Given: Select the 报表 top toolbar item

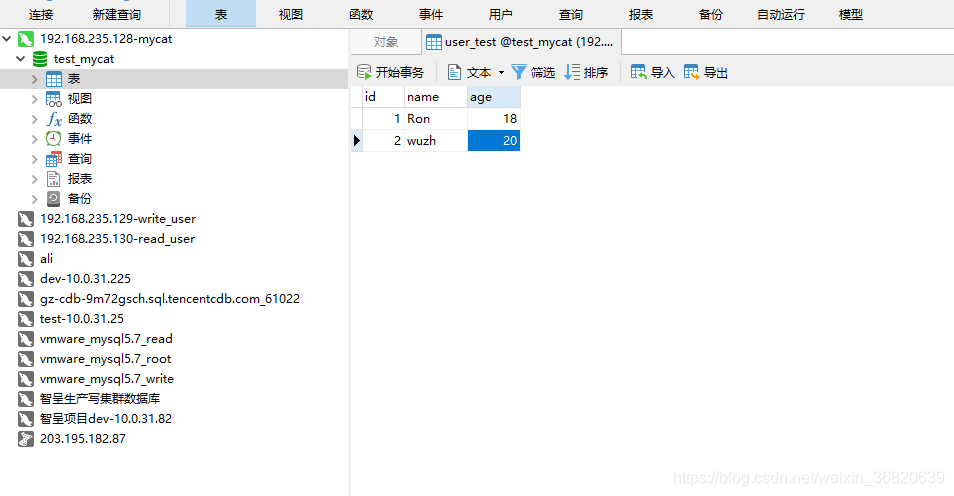Looking at the screenshot, I should 641,15.
